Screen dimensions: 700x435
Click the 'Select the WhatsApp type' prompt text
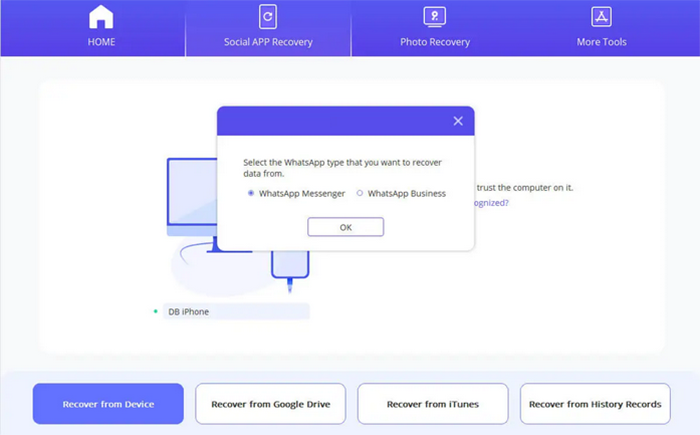click(x=342, y=168)
